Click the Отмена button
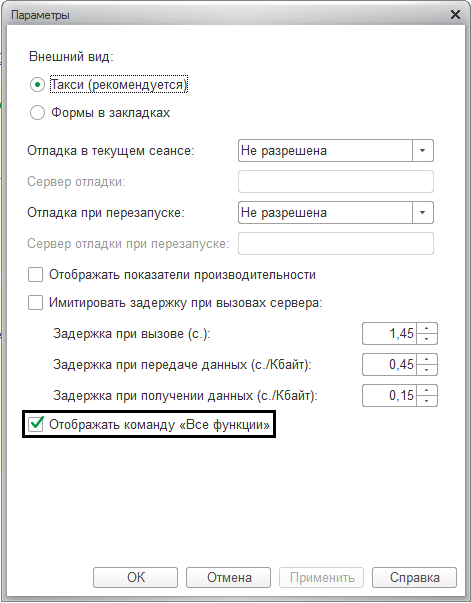The width and height of the screenshot is (471, 603). (x=228, y=577)
